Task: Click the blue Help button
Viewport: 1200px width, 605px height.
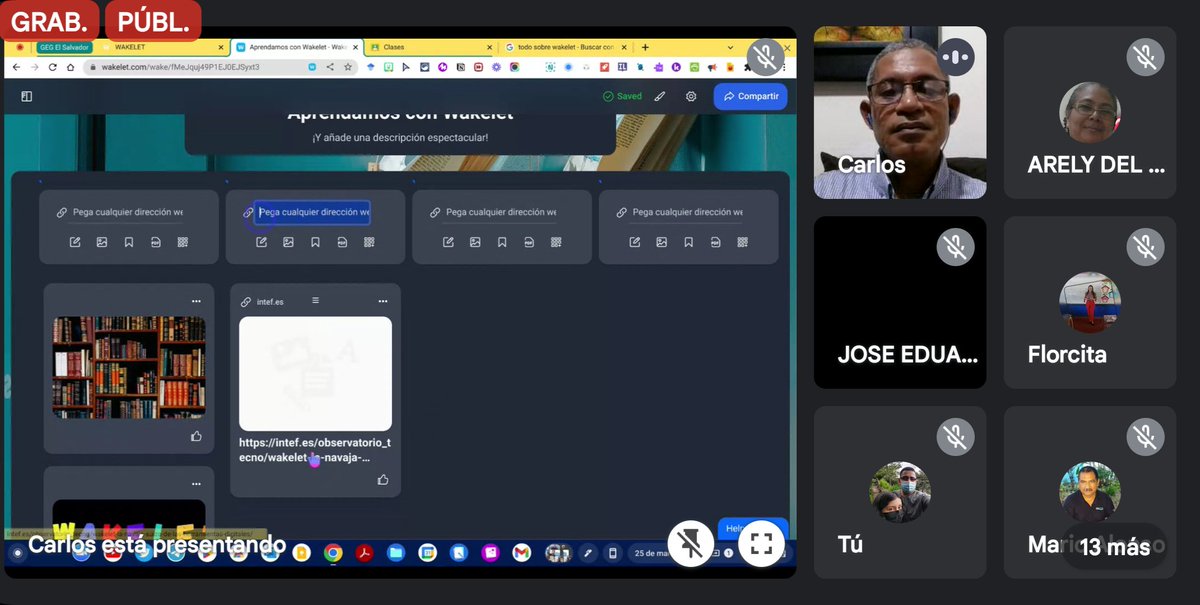Action: click(752, 528)
